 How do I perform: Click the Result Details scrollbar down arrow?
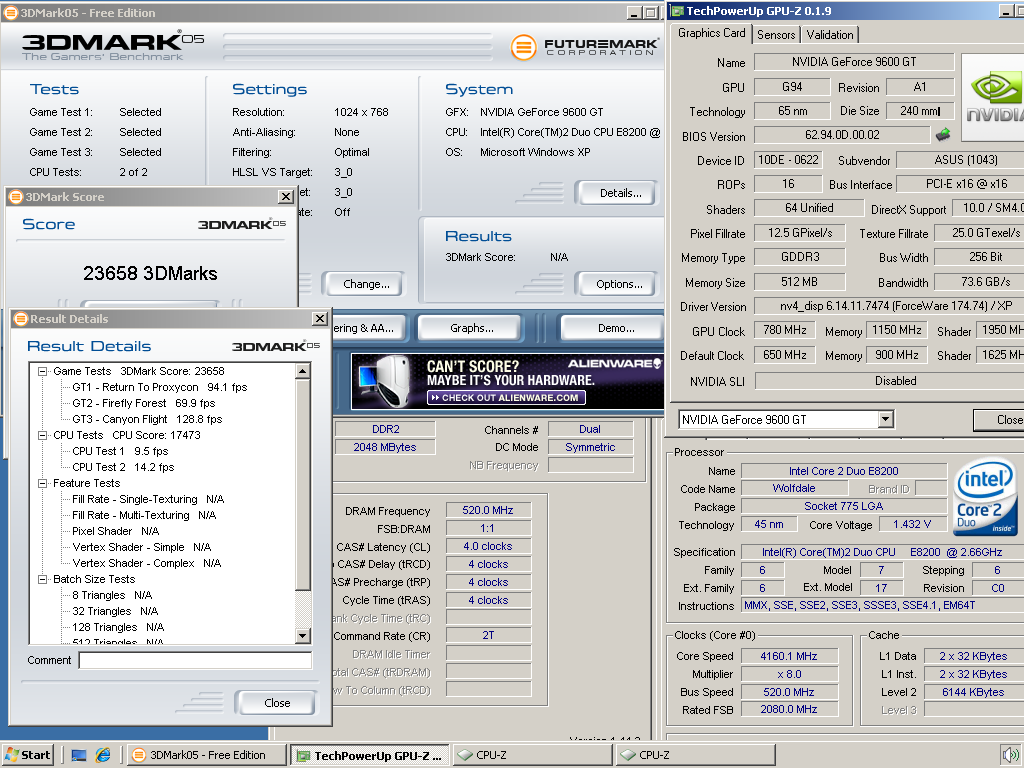(302, 635)
